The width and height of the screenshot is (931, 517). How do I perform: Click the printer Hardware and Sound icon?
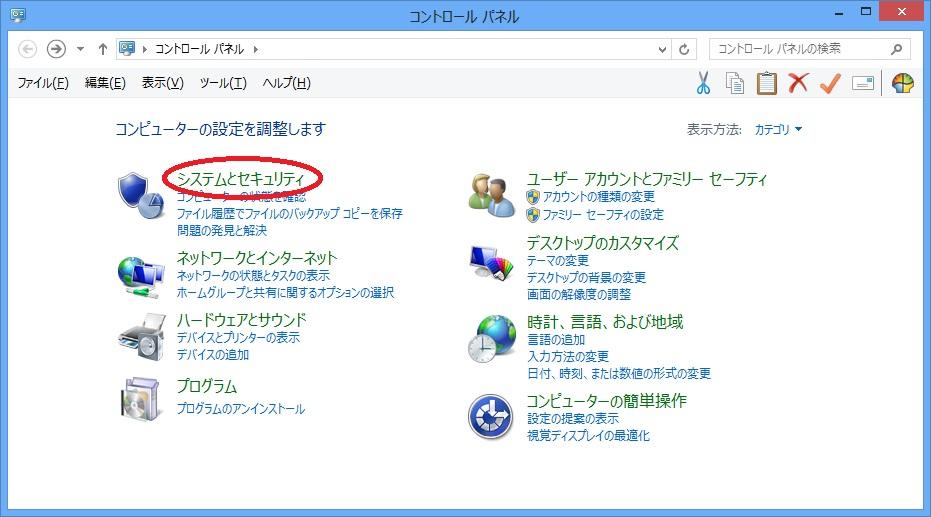[x=142, y=337]
